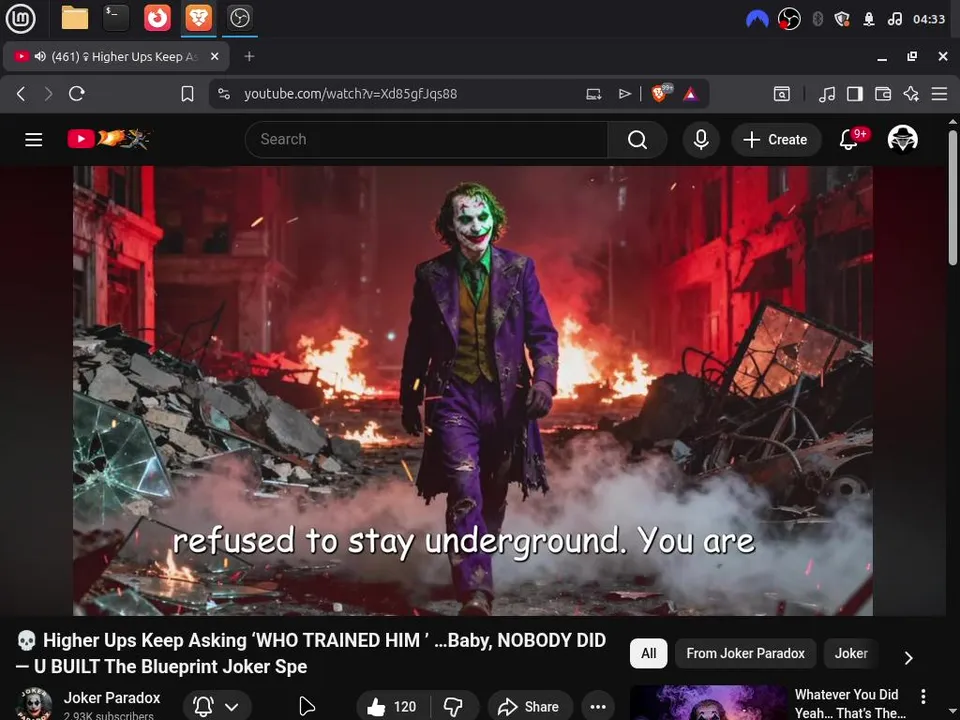Open Bluetooth tray icon

coord(817,19)
